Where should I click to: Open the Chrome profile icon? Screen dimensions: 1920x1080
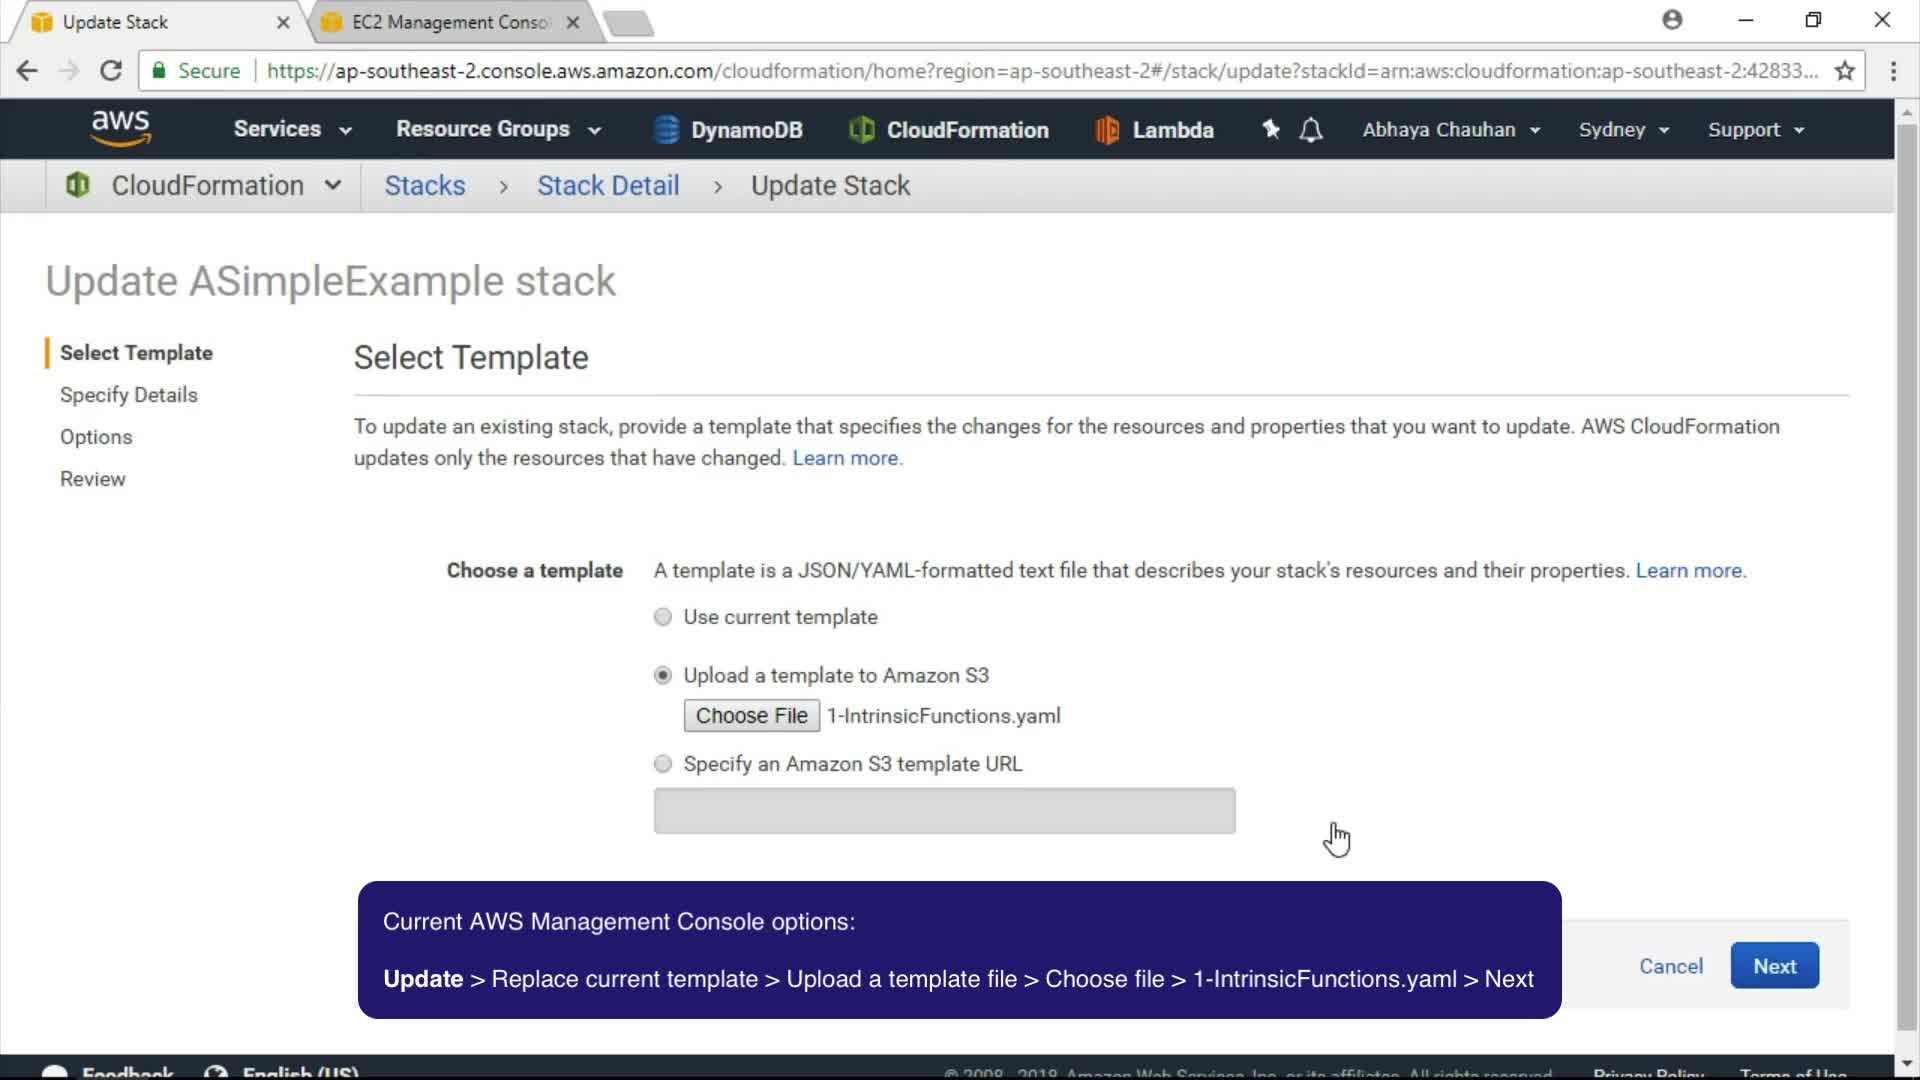click(1672, 20)
